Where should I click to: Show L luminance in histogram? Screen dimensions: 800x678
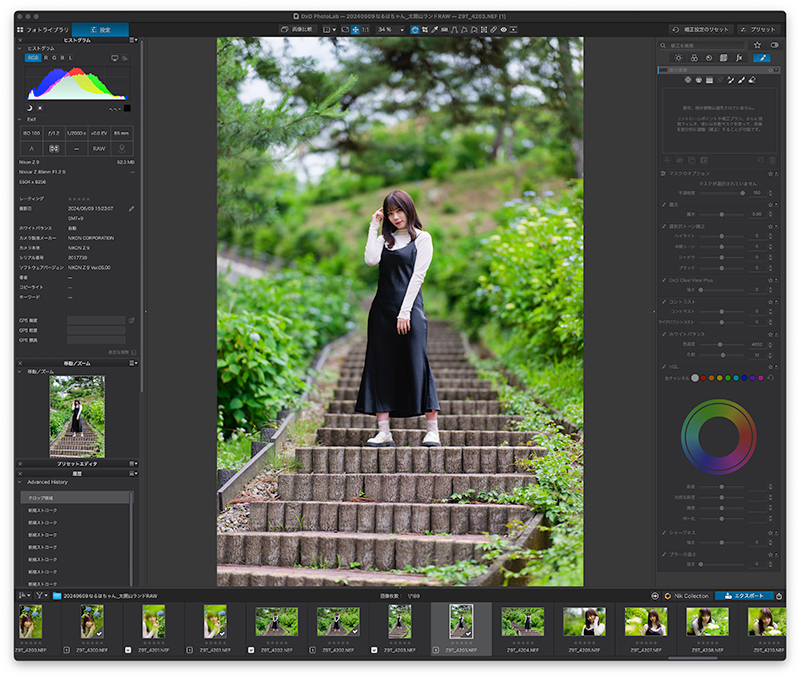[70, 58]
